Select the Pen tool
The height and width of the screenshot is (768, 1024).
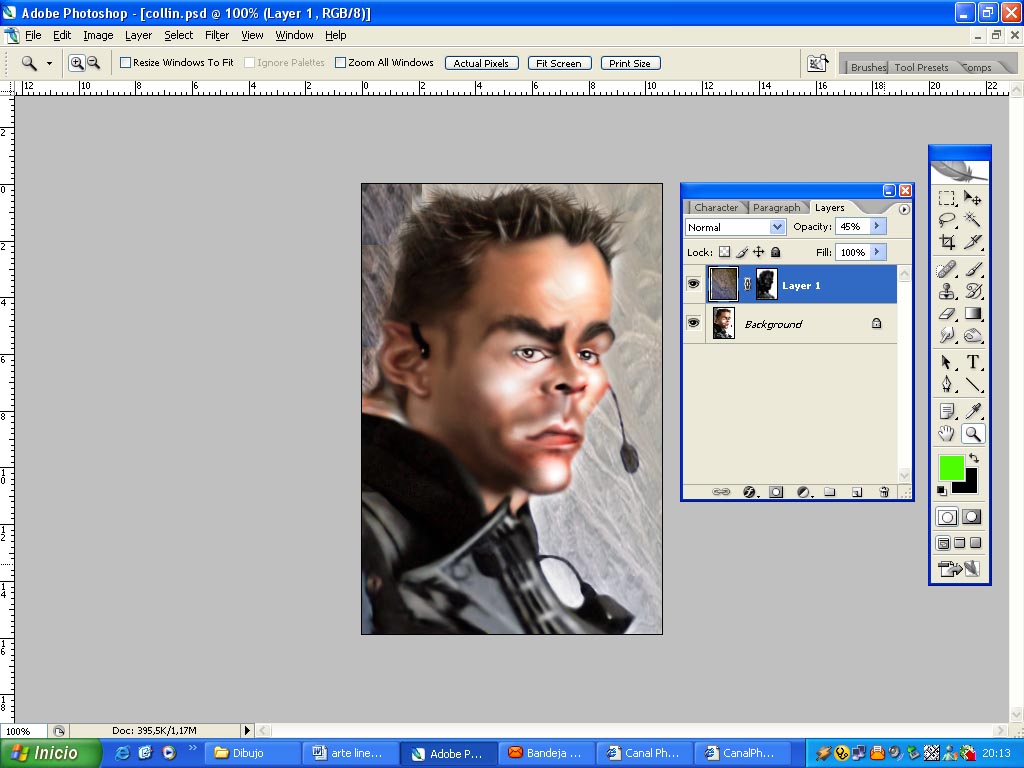pos(946,384)
